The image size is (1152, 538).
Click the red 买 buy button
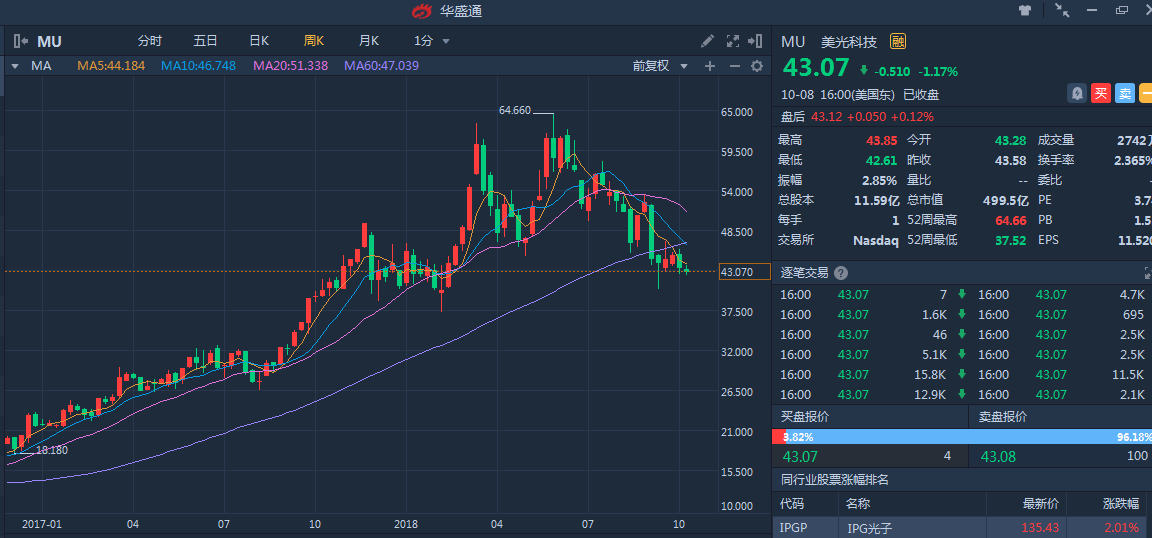pos(1101,93)
